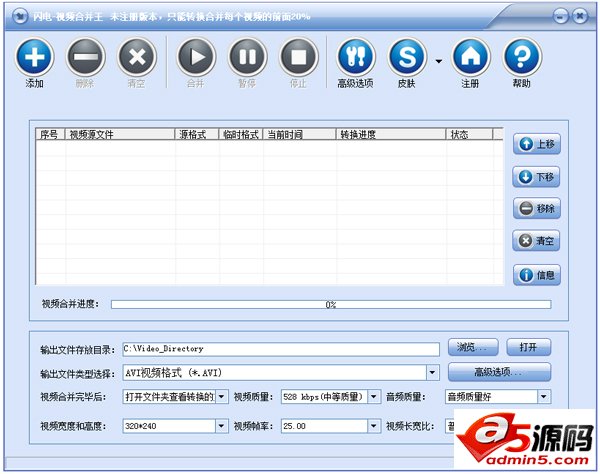600x474 pixels.
Task: Click the 临时格式 column header
Action: click(x=241, y=135)
